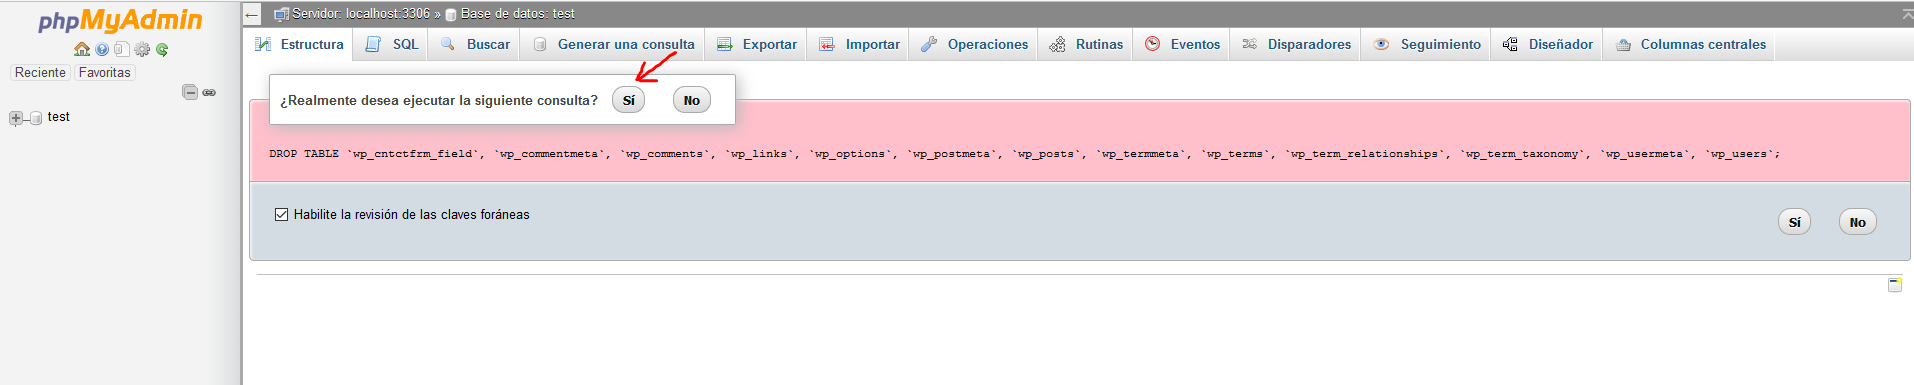Screen dimensions: 1914x385
Task: Reload navigation panel green arrow icon
Action: point(162,49)
